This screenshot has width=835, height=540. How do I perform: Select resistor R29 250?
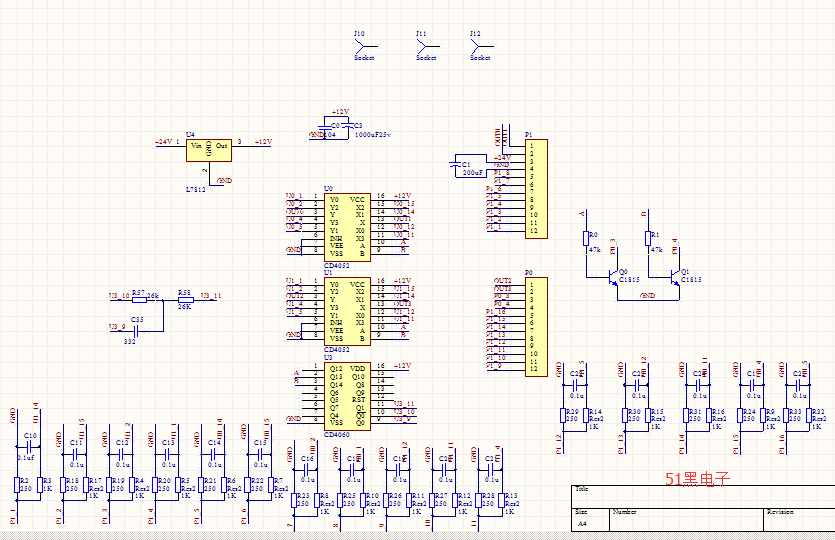click(x=563, y=415)
